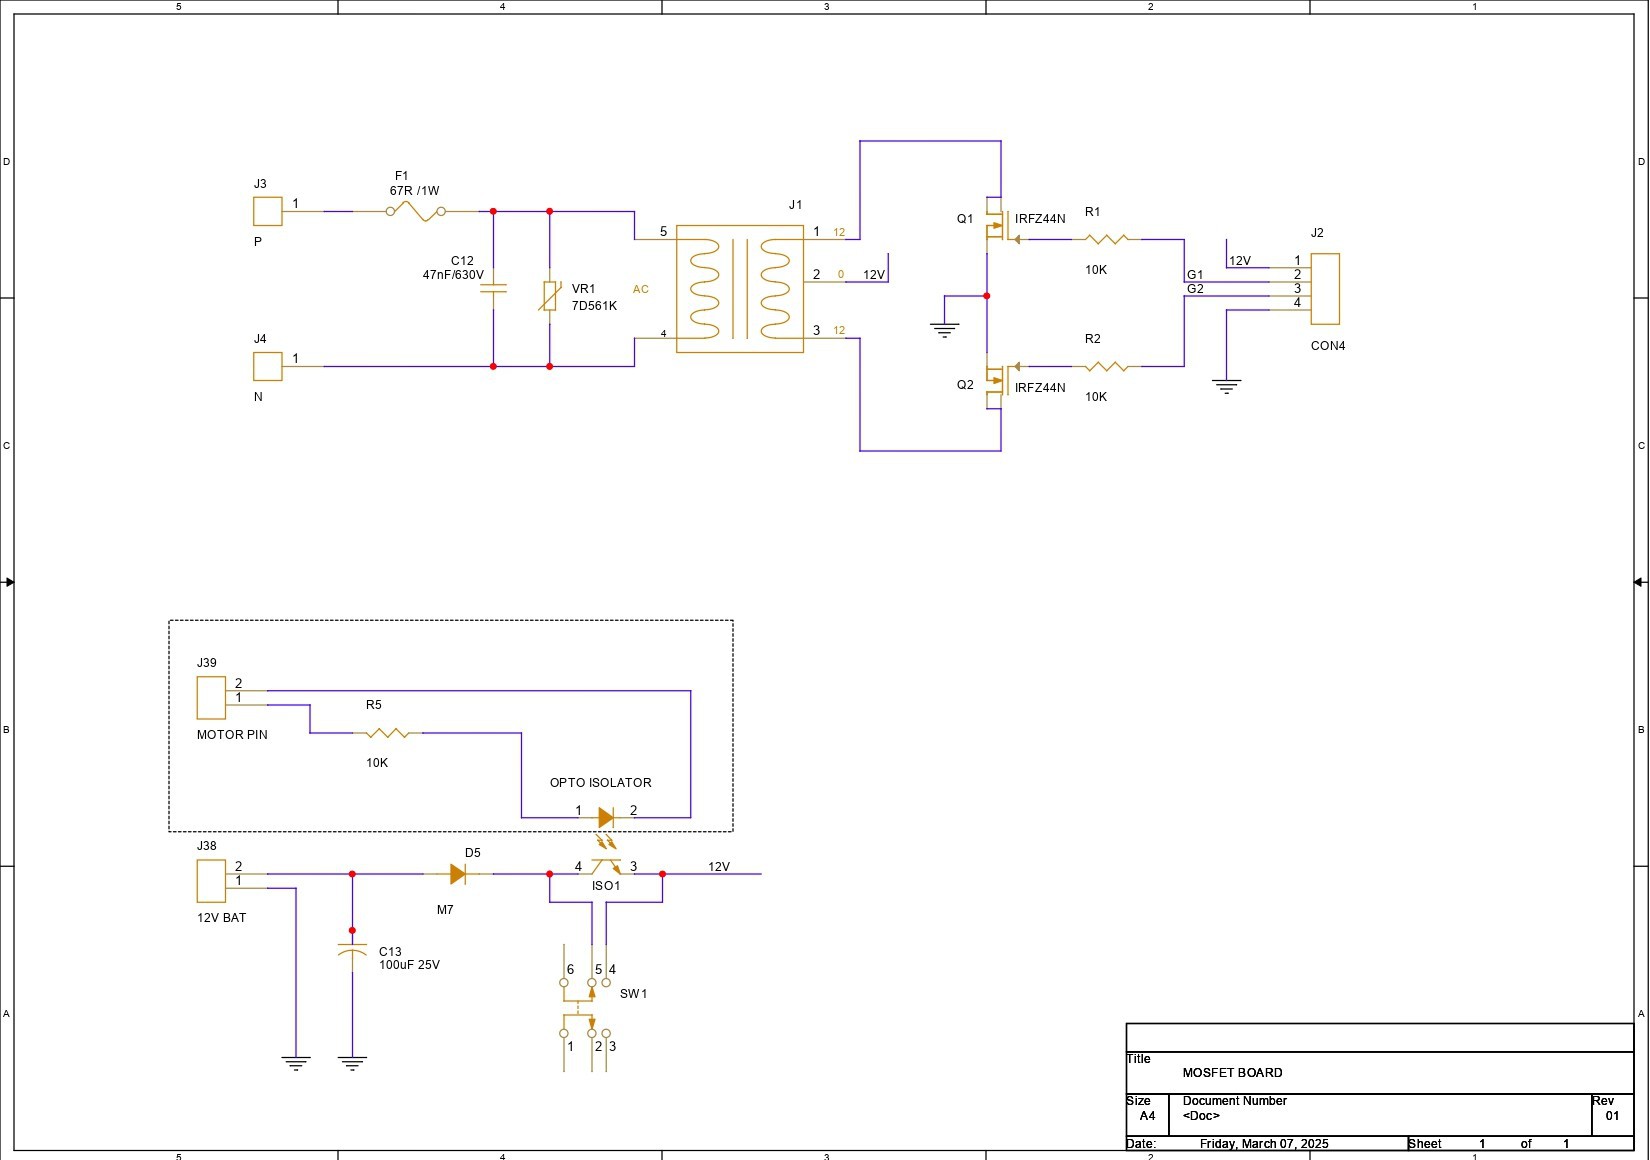
Task: Click the date field Friday, March 07, 2025
Action: [x=1264, y=1144]
